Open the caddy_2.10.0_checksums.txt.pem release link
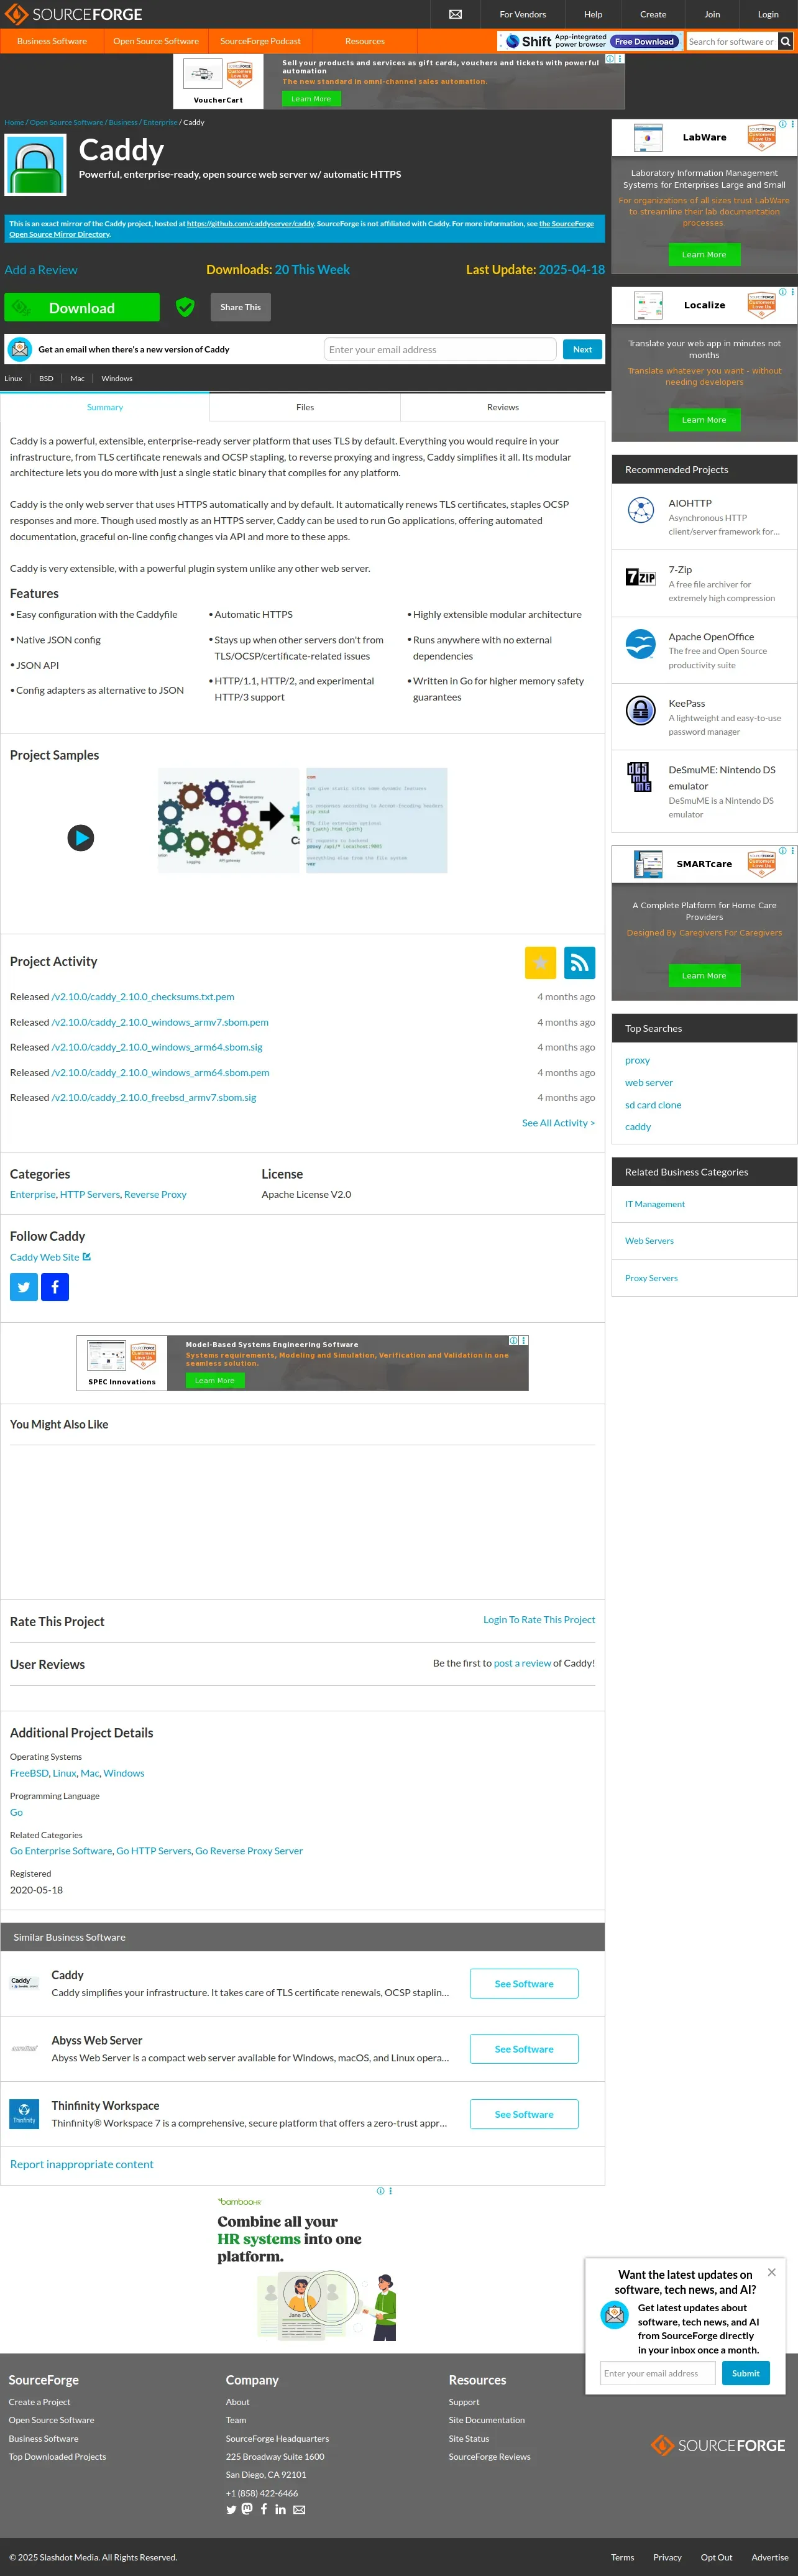798x2576 pixels. (x=143, y=996)
